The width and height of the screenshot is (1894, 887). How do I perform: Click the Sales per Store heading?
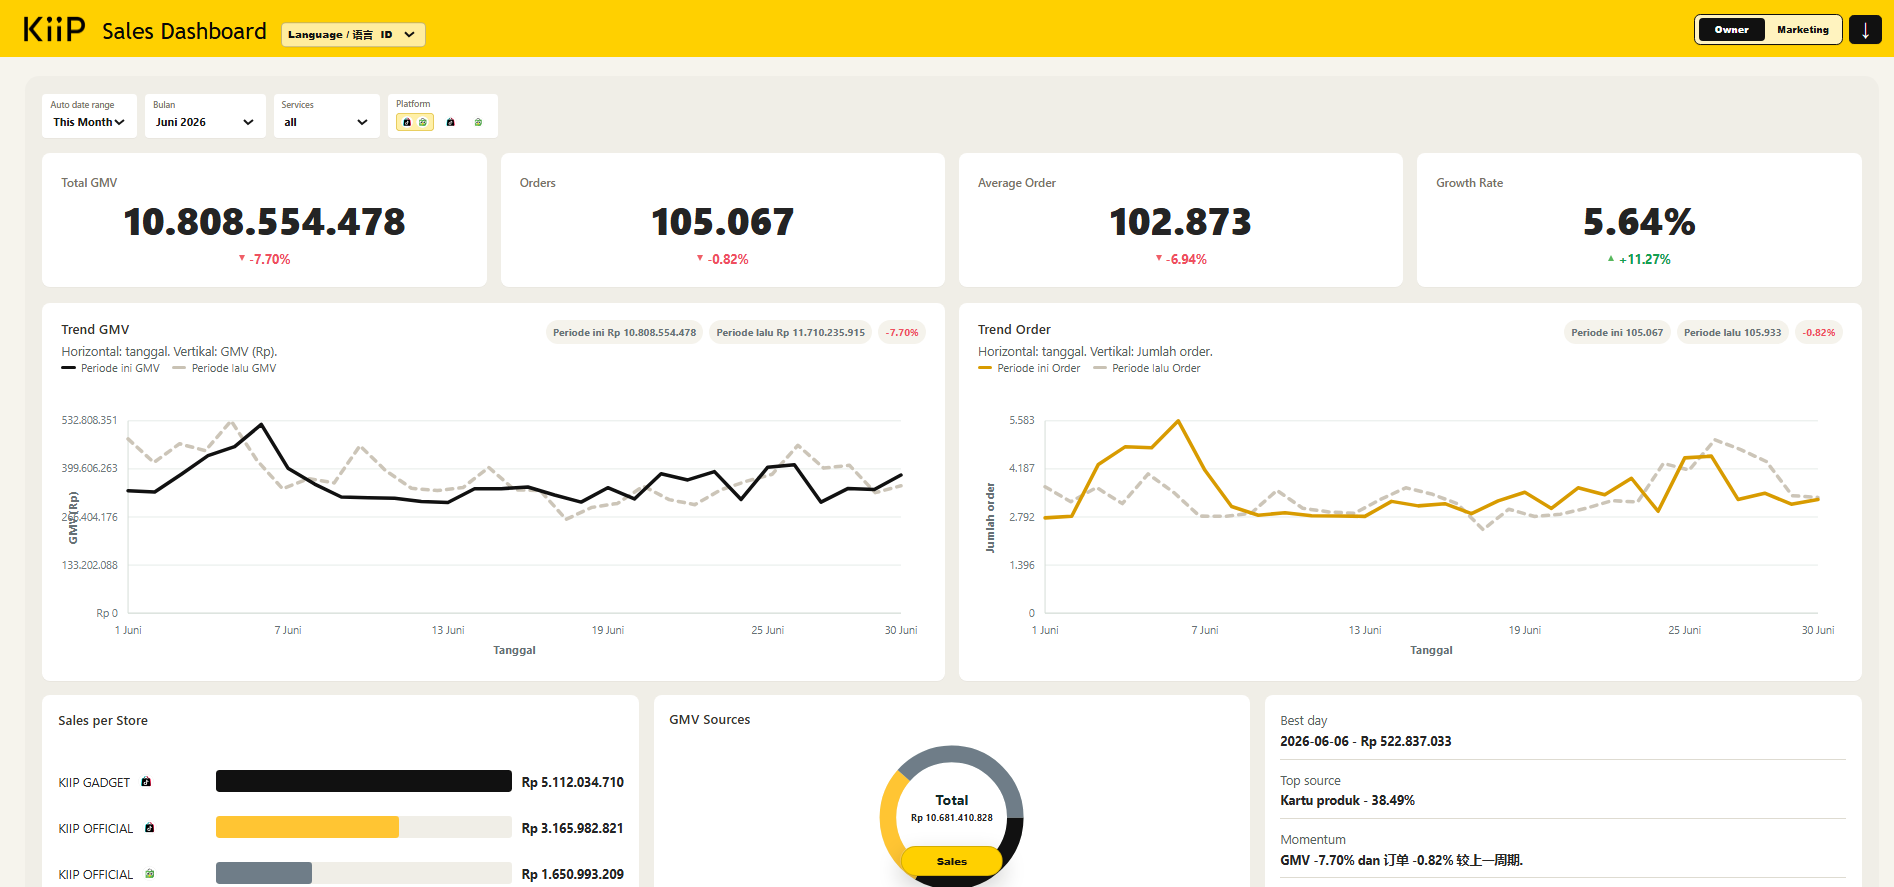coord(103,720)
